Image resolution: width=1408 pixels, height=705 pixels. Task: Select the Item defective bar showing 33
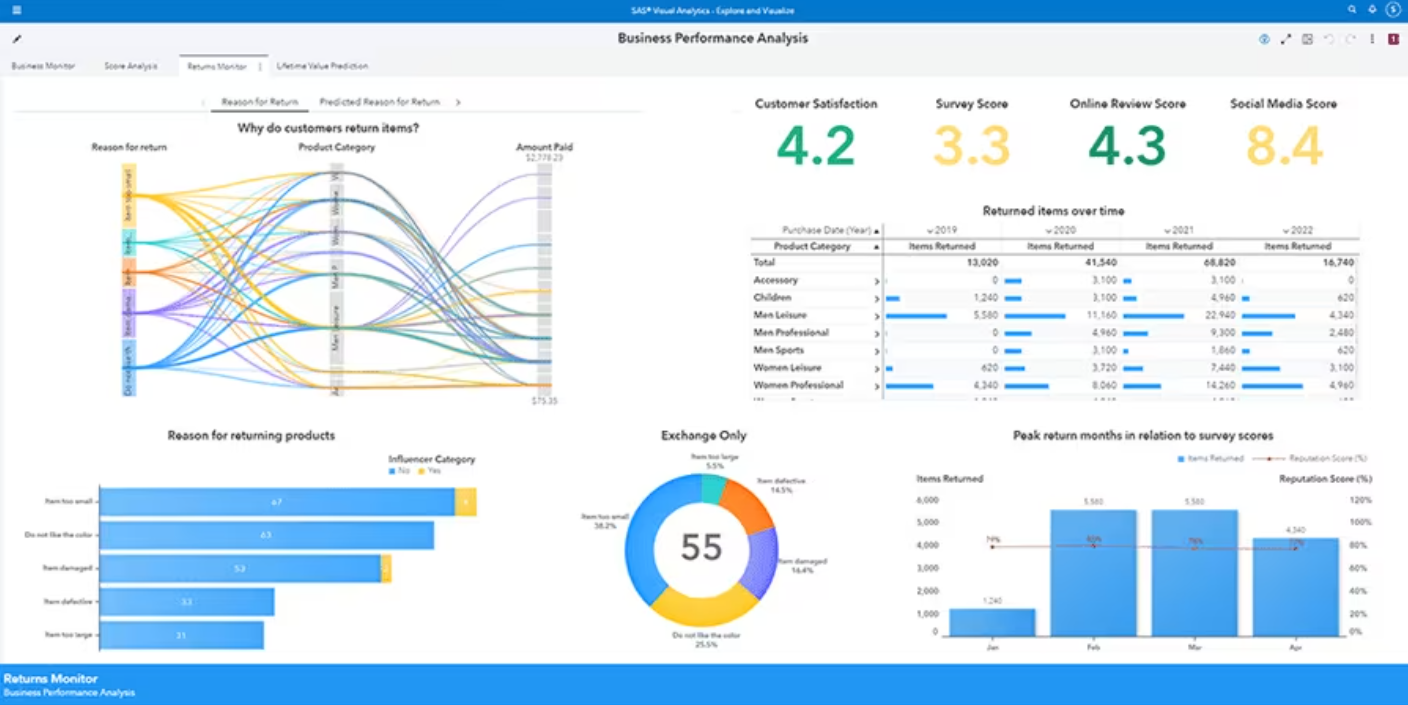pyautogui.click(x=187, y=602)
